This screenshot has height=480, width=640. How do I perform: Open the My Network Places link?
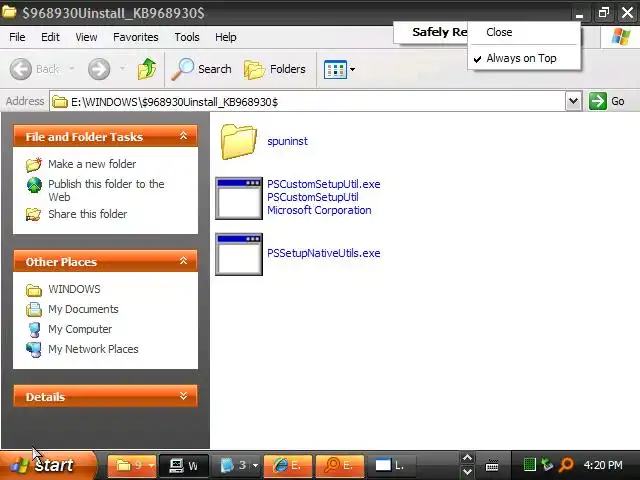pos(93,349)
